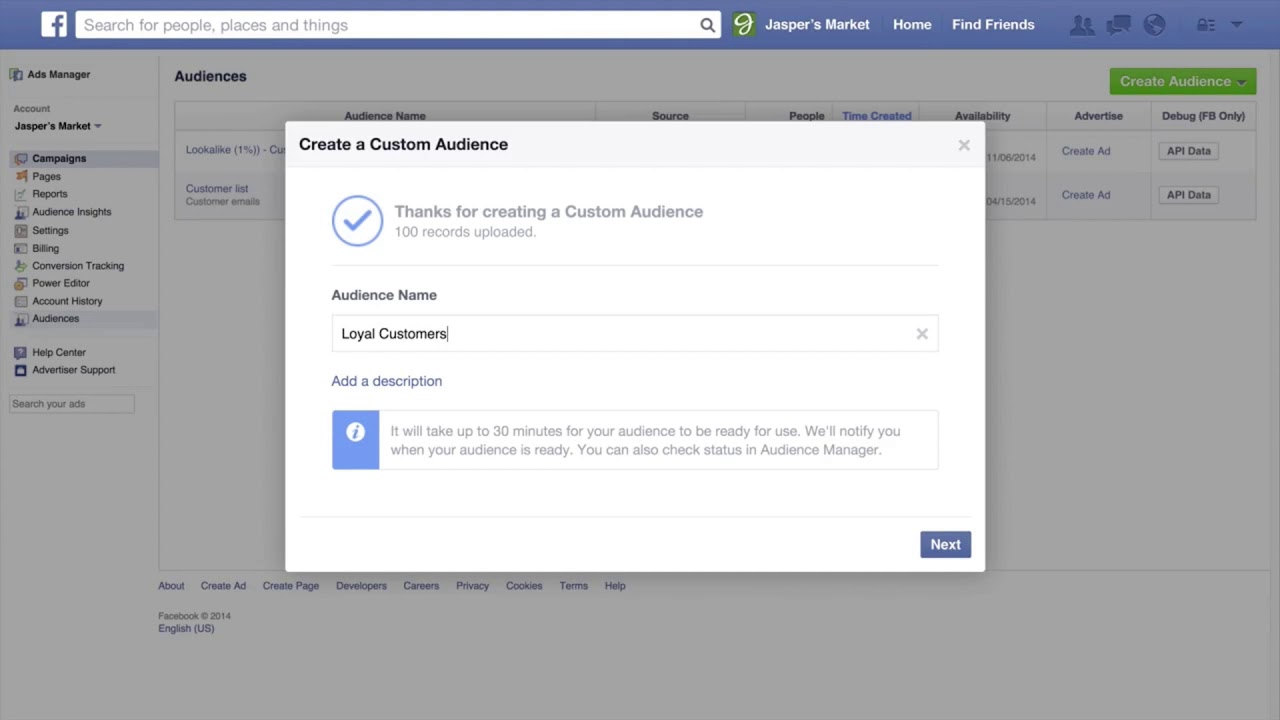Open the Create Audience dropdown button

click(1183, 82)
